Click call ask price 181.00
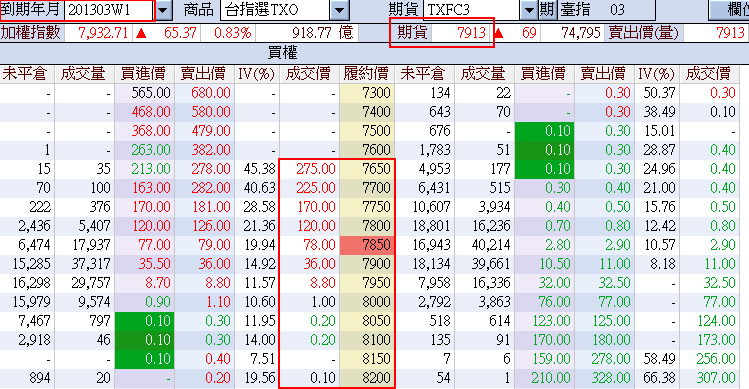The height and width of the screenshot is (389, 749). pos(211,207)
